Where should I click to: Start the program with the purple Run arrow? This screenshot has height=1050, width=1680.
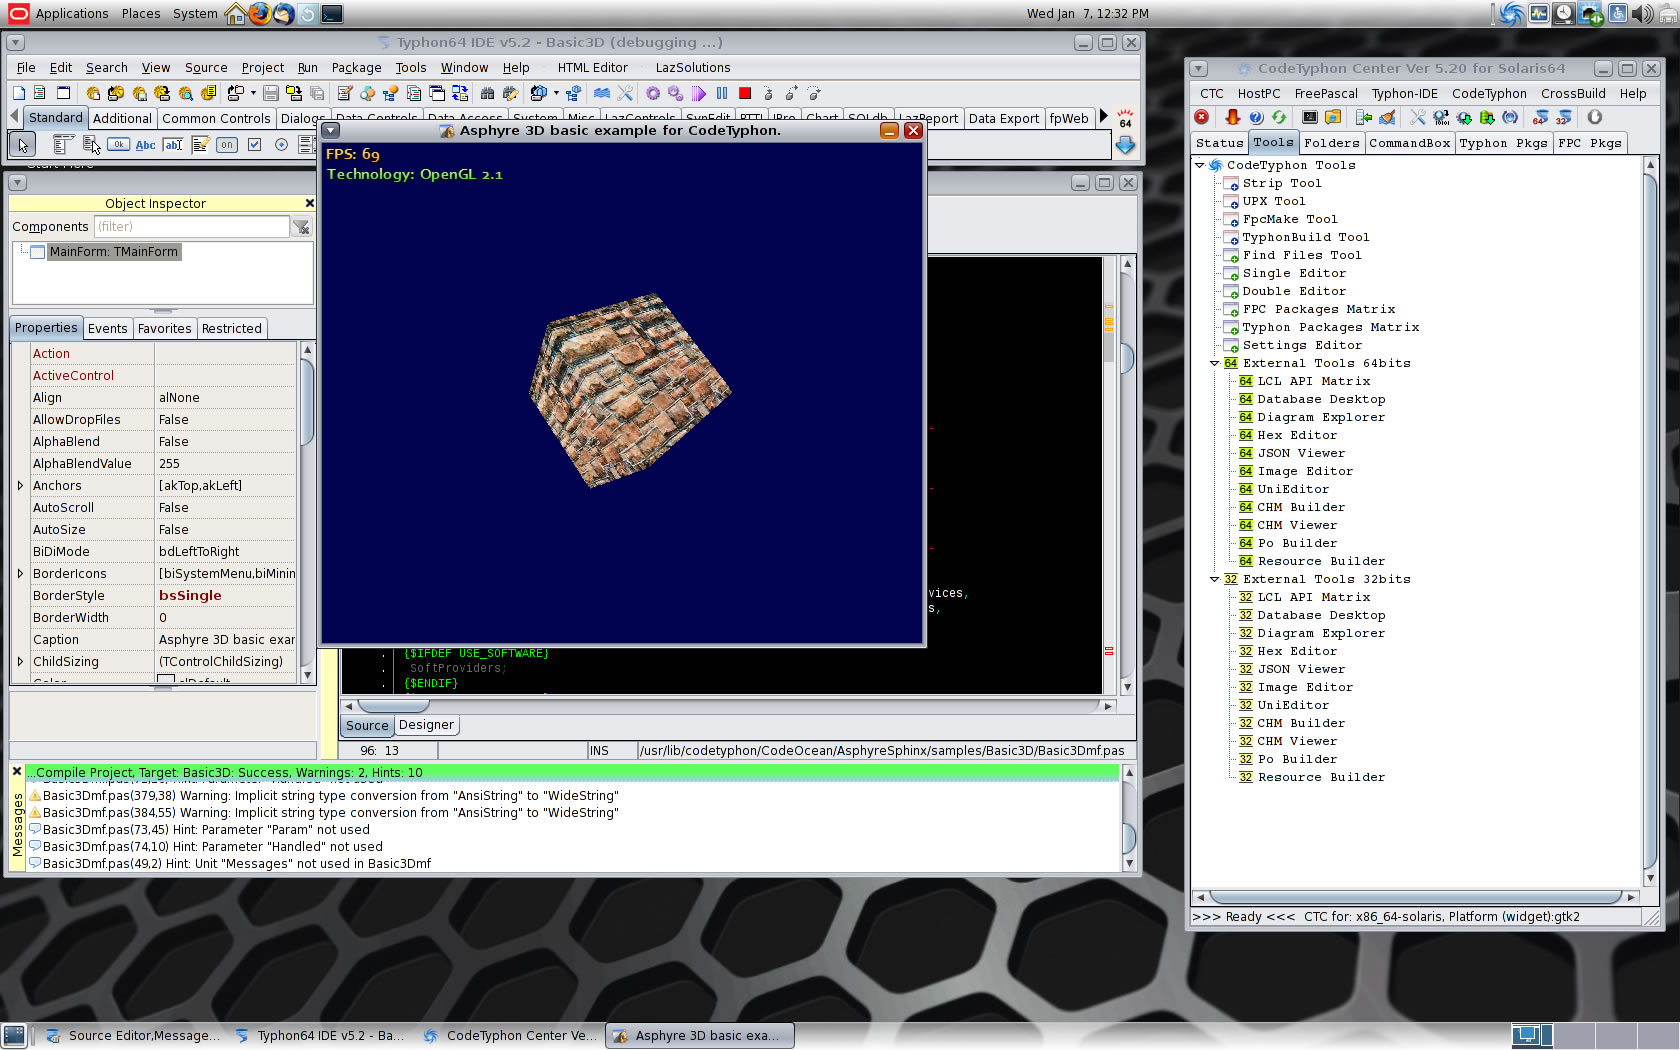coord(699,93)
